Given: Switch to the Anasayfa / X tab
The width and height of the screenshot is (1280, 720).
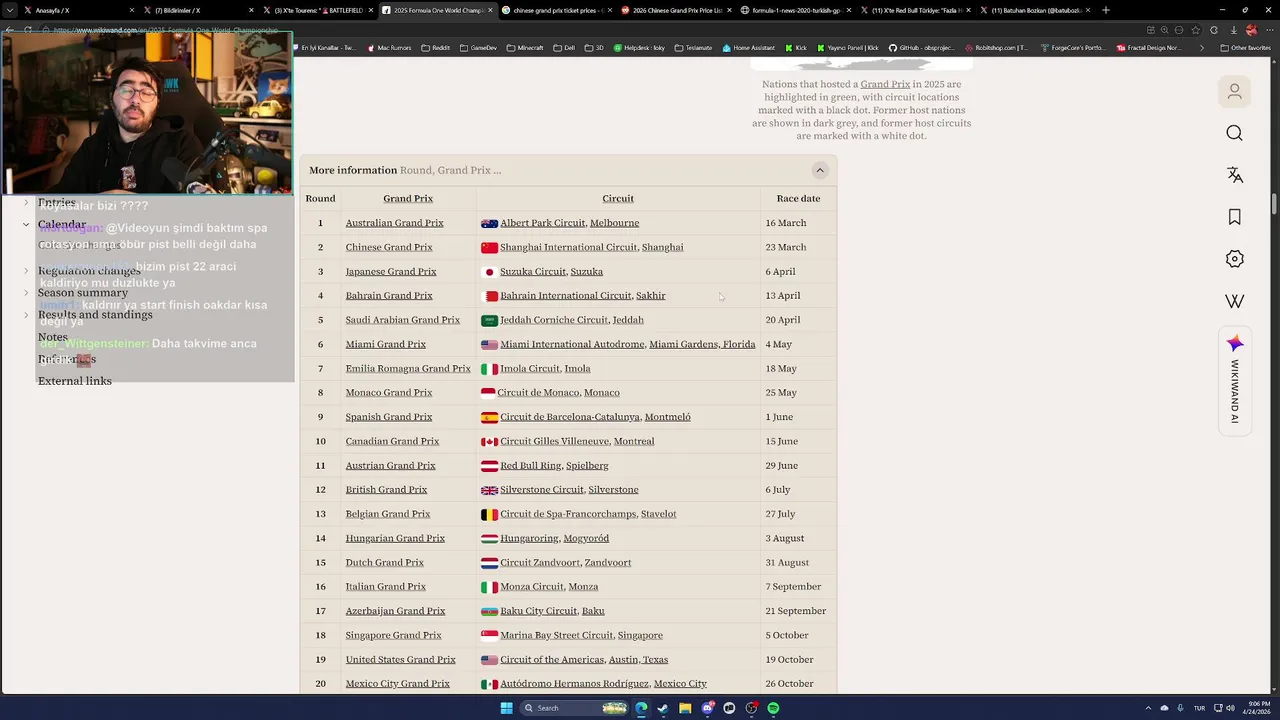Looking at the screenshot, I should click(80, 10).
